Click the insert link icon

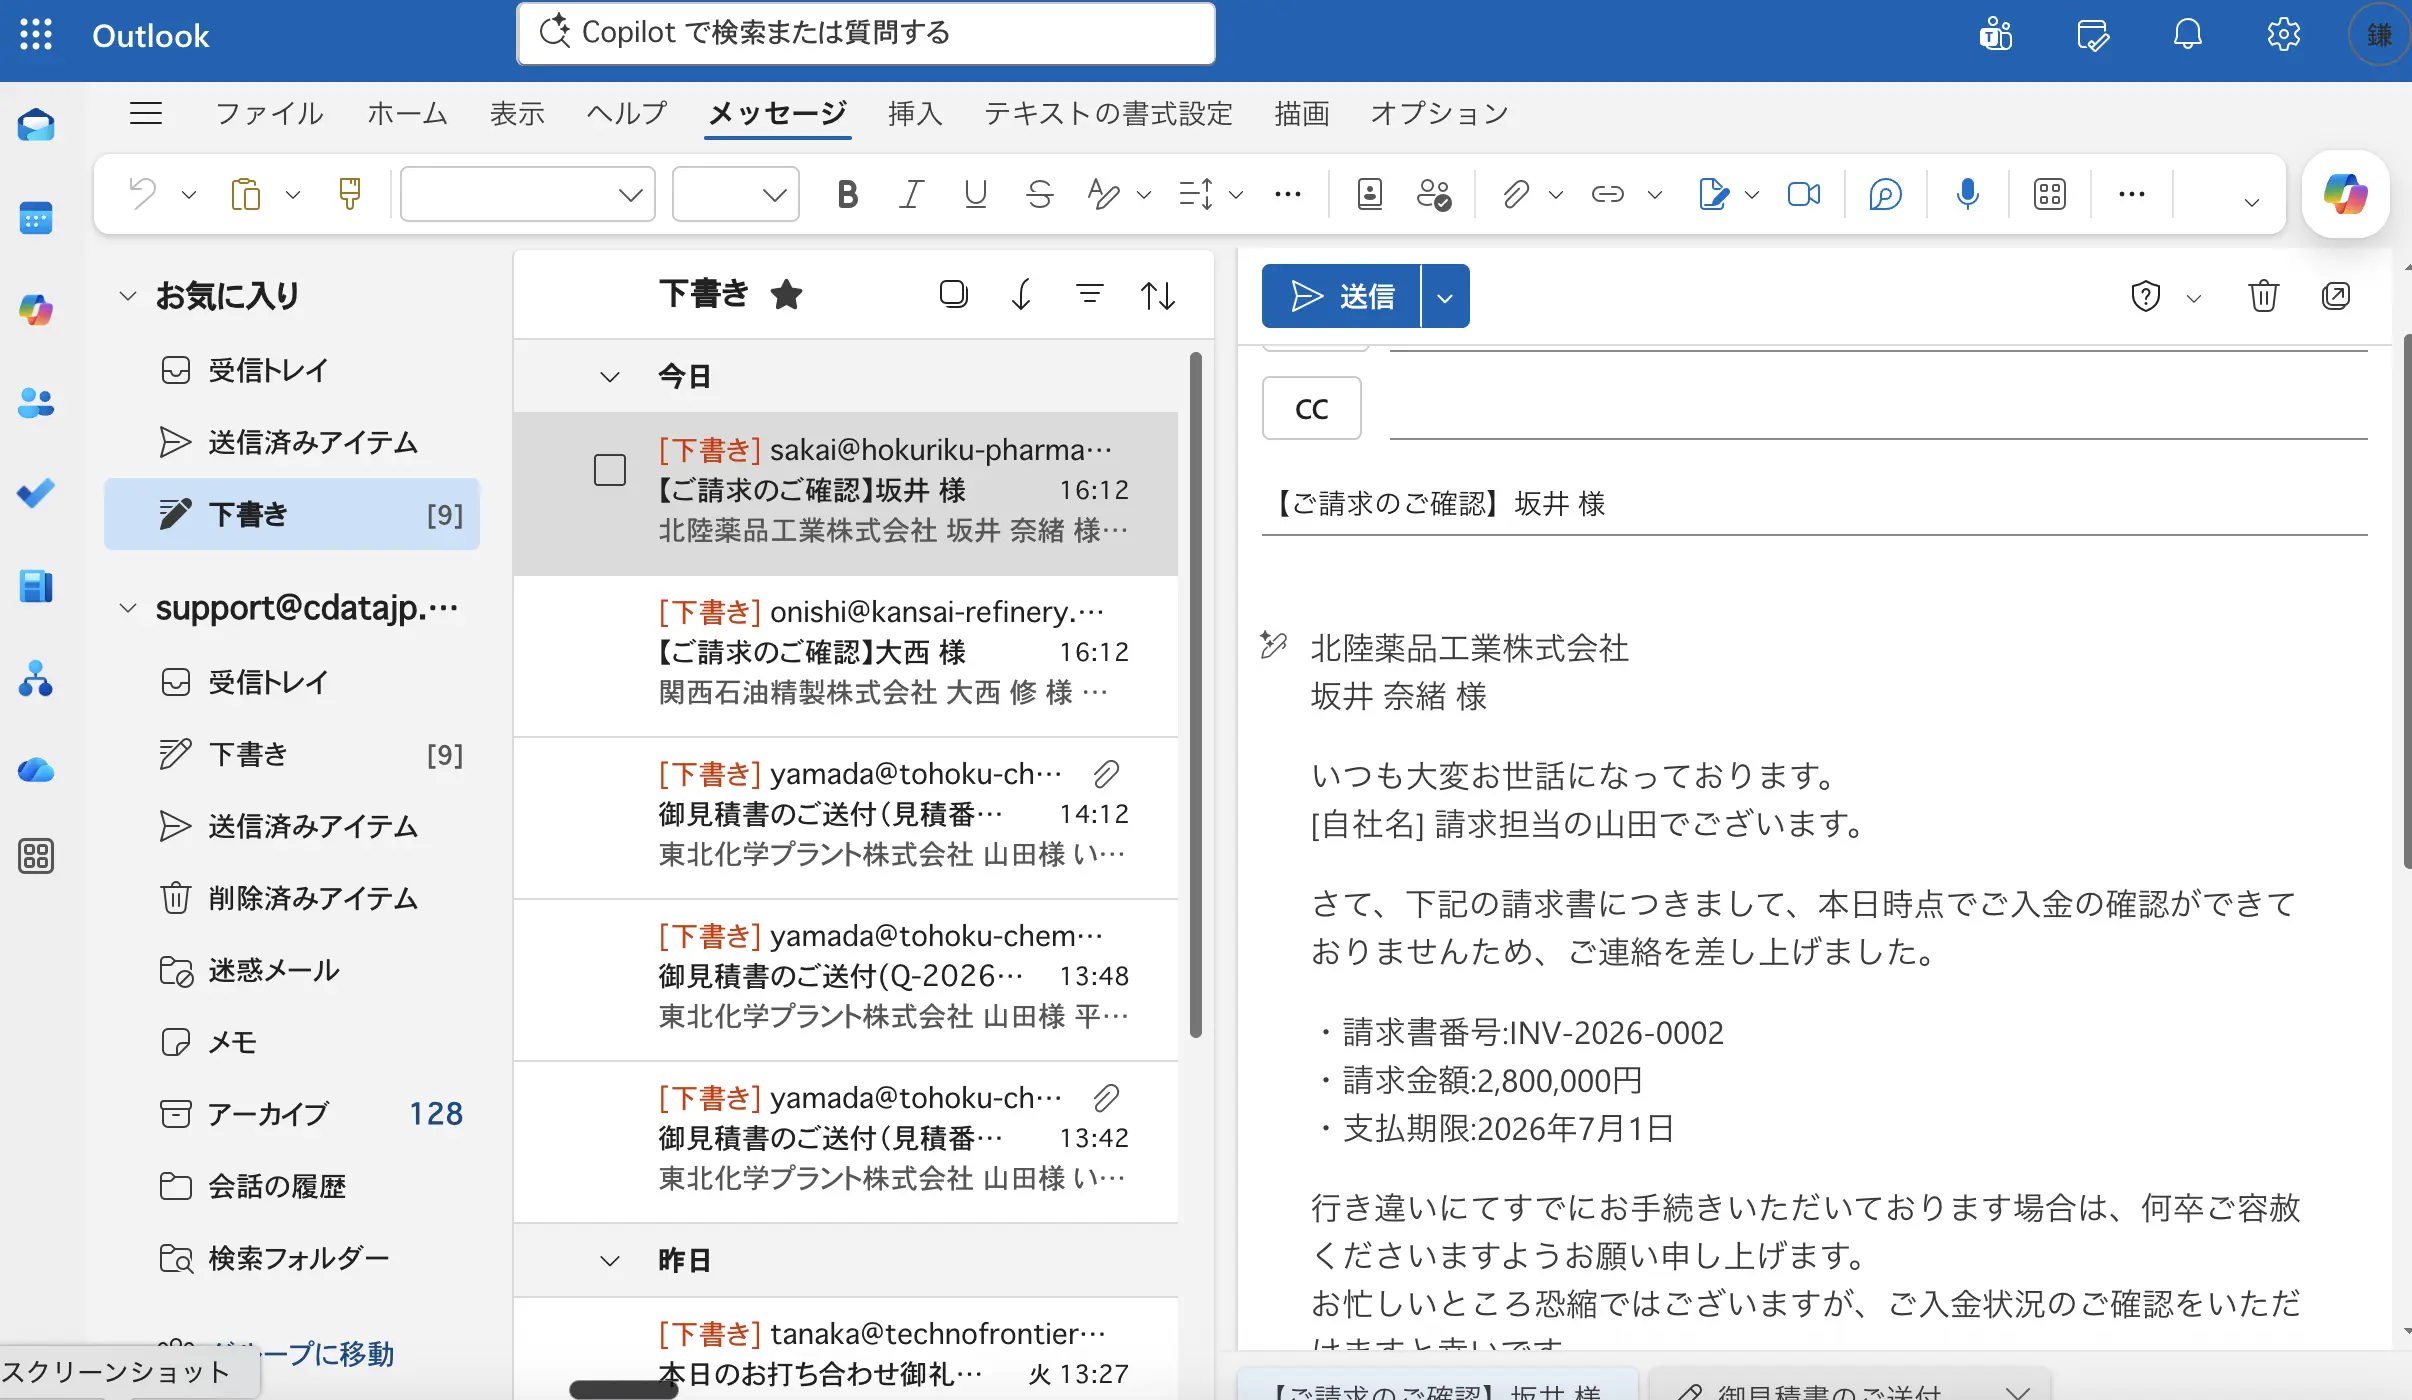point(1608,193)
